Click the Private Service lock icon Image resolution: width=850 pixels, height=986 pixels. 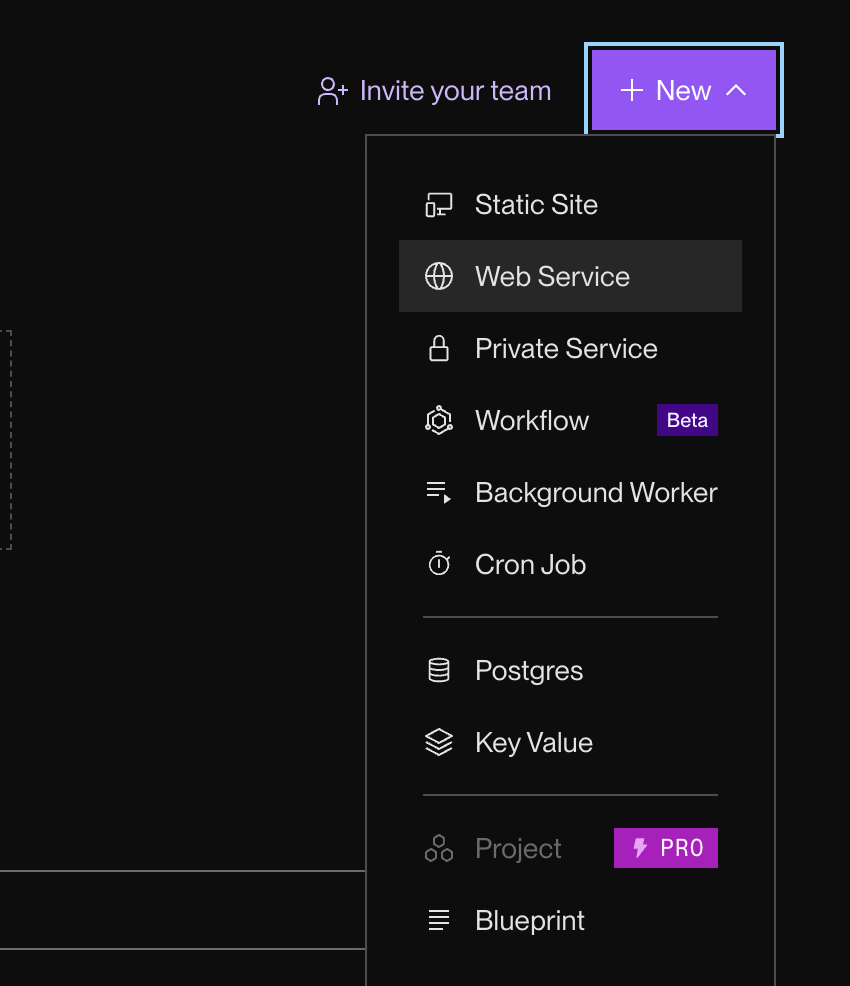439,348
